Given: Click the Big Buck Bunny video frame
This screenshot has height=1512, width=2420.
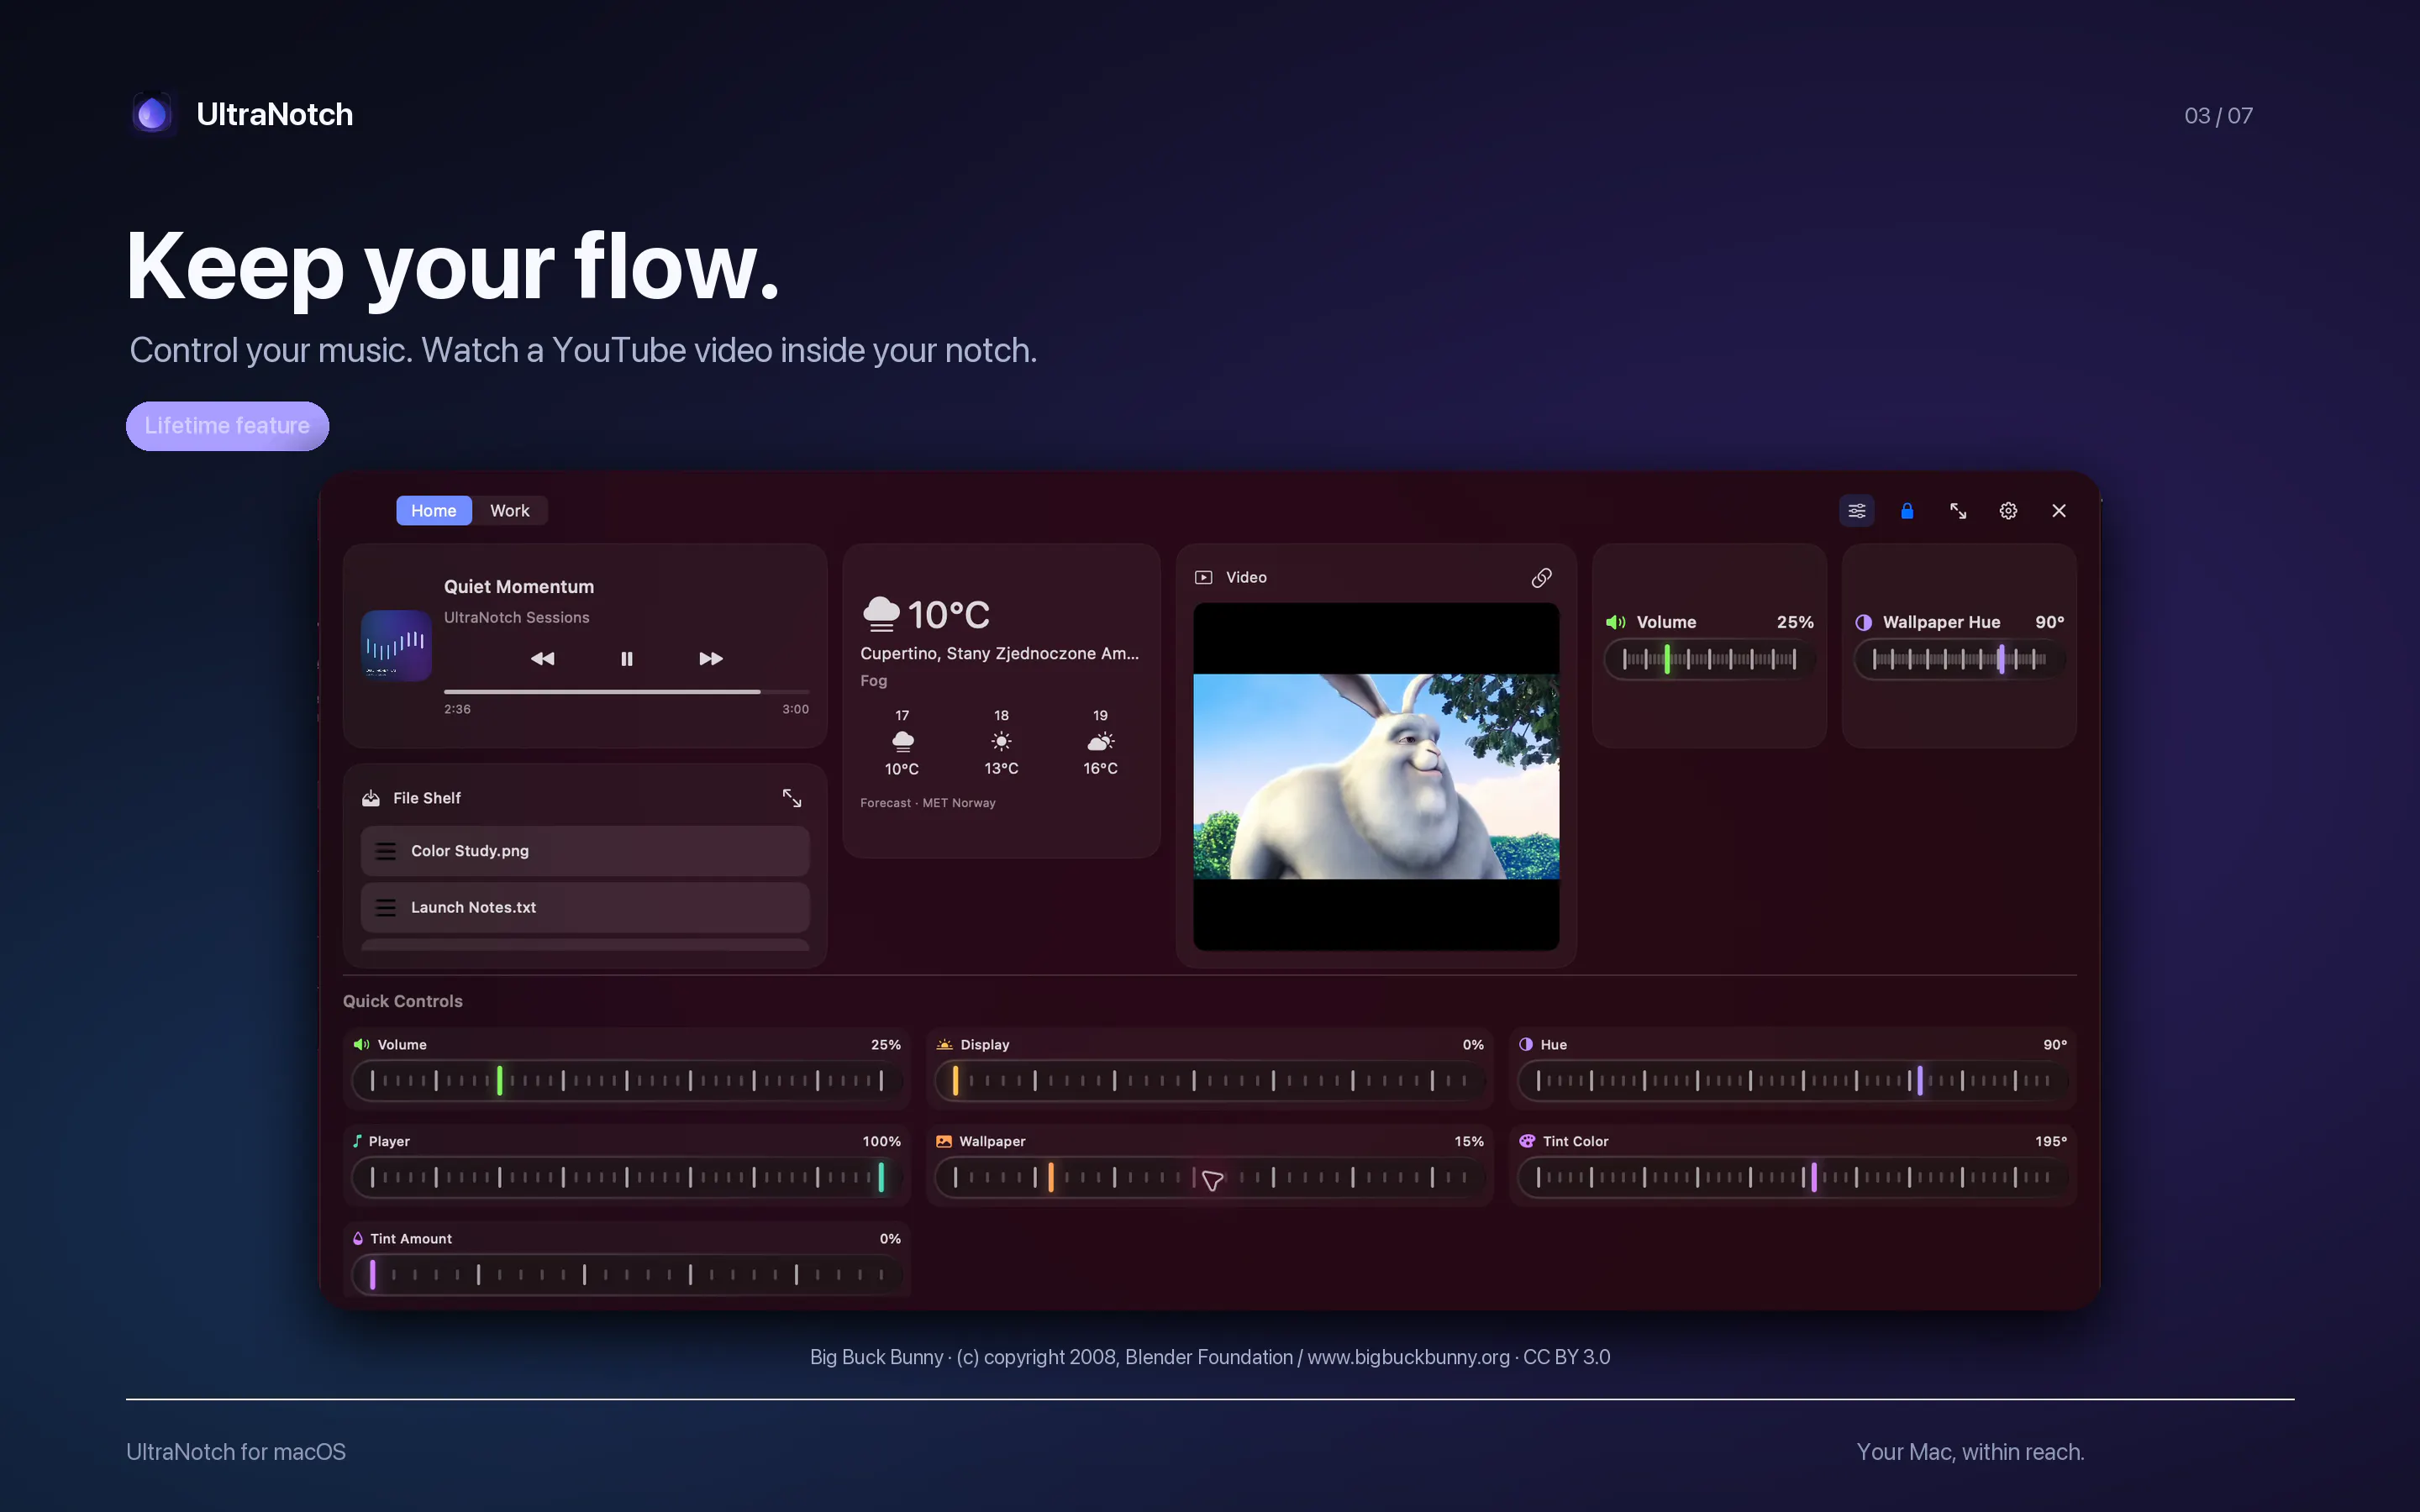Looking at the screenshot, I should (1376, 776).
